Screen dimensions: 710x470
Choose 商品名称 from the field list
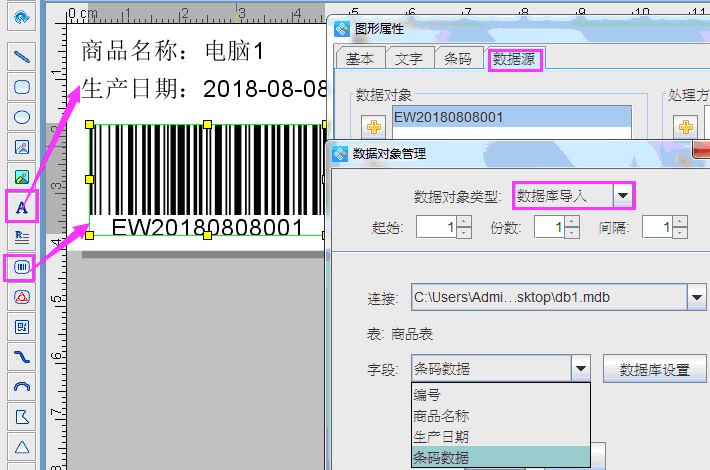pos(441,415)
